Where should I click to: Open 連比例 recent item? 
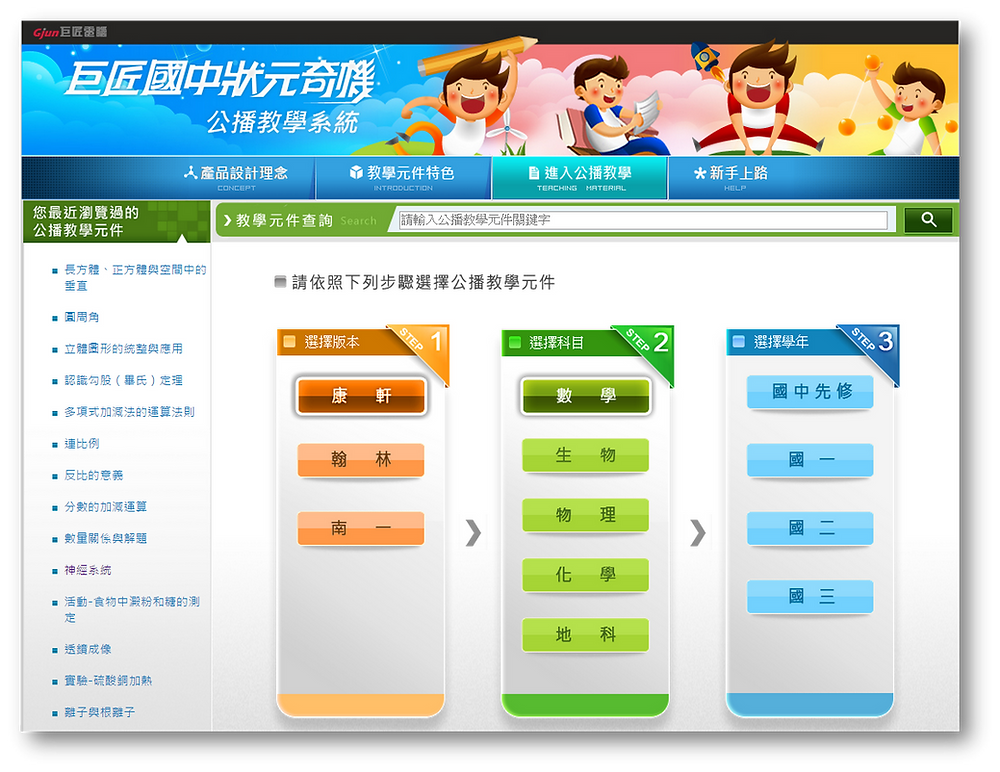[x=82, y=443]
